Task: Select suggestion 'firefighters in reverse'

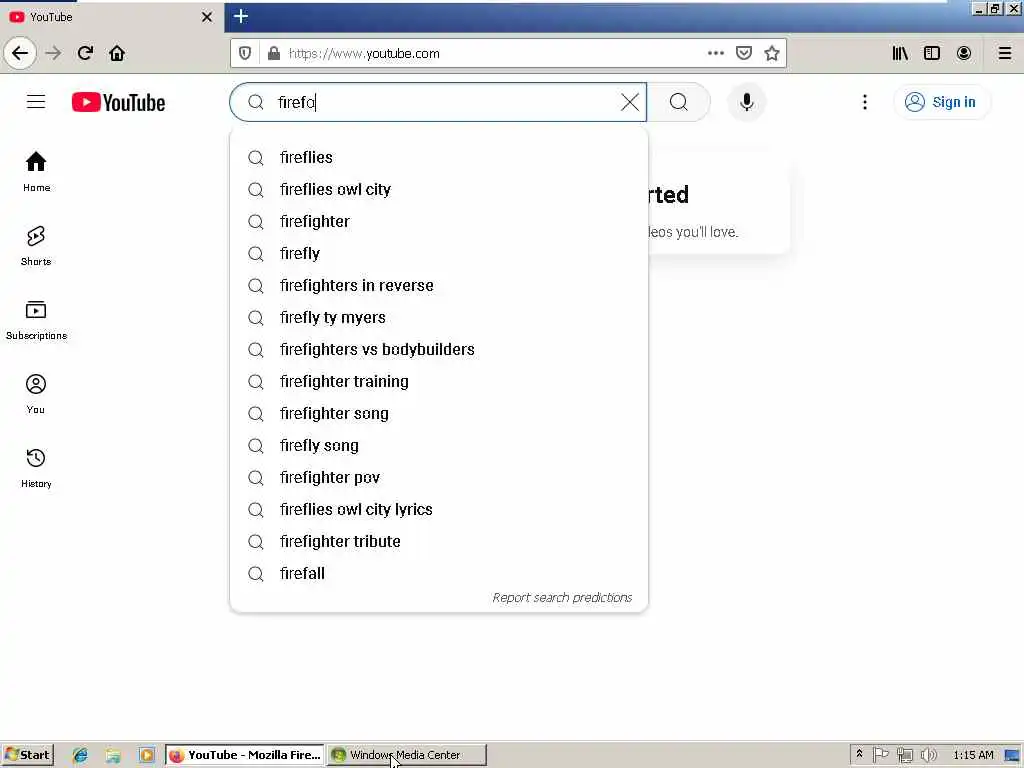Action: (439, 285)
